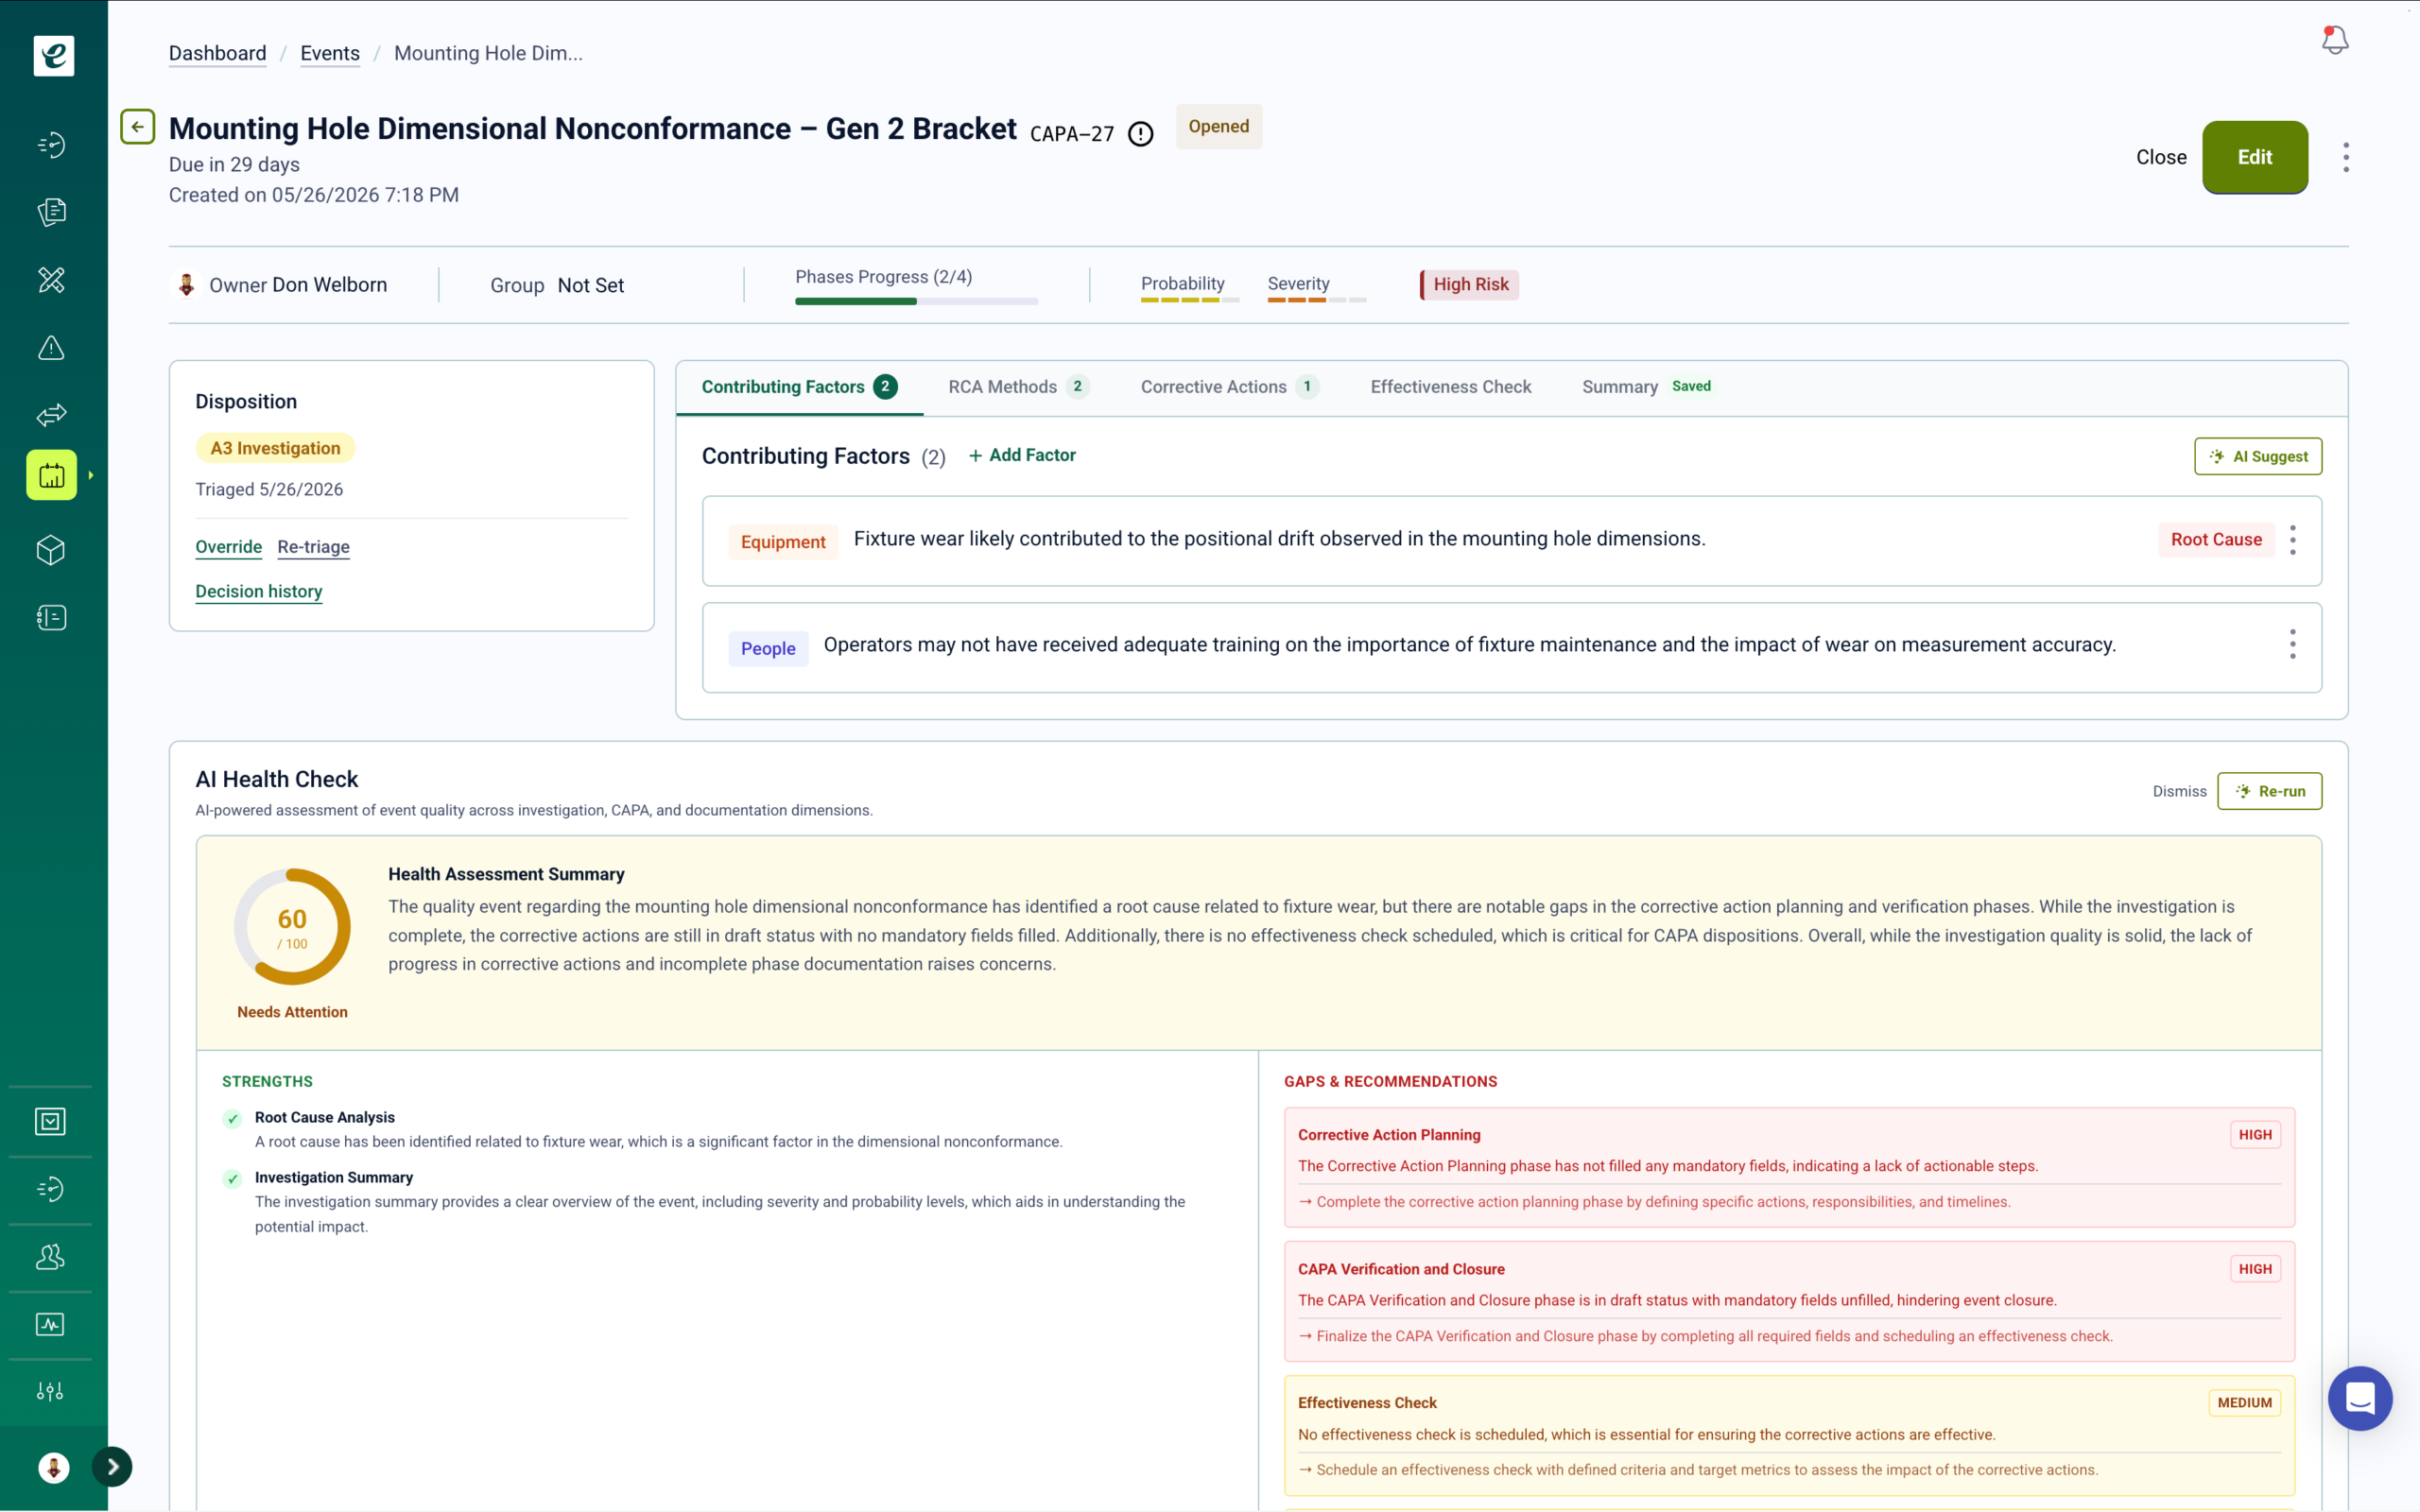2420x1512 pixels.
Task: Open options menu for the Equipment factor
Action: [2293, 540]
